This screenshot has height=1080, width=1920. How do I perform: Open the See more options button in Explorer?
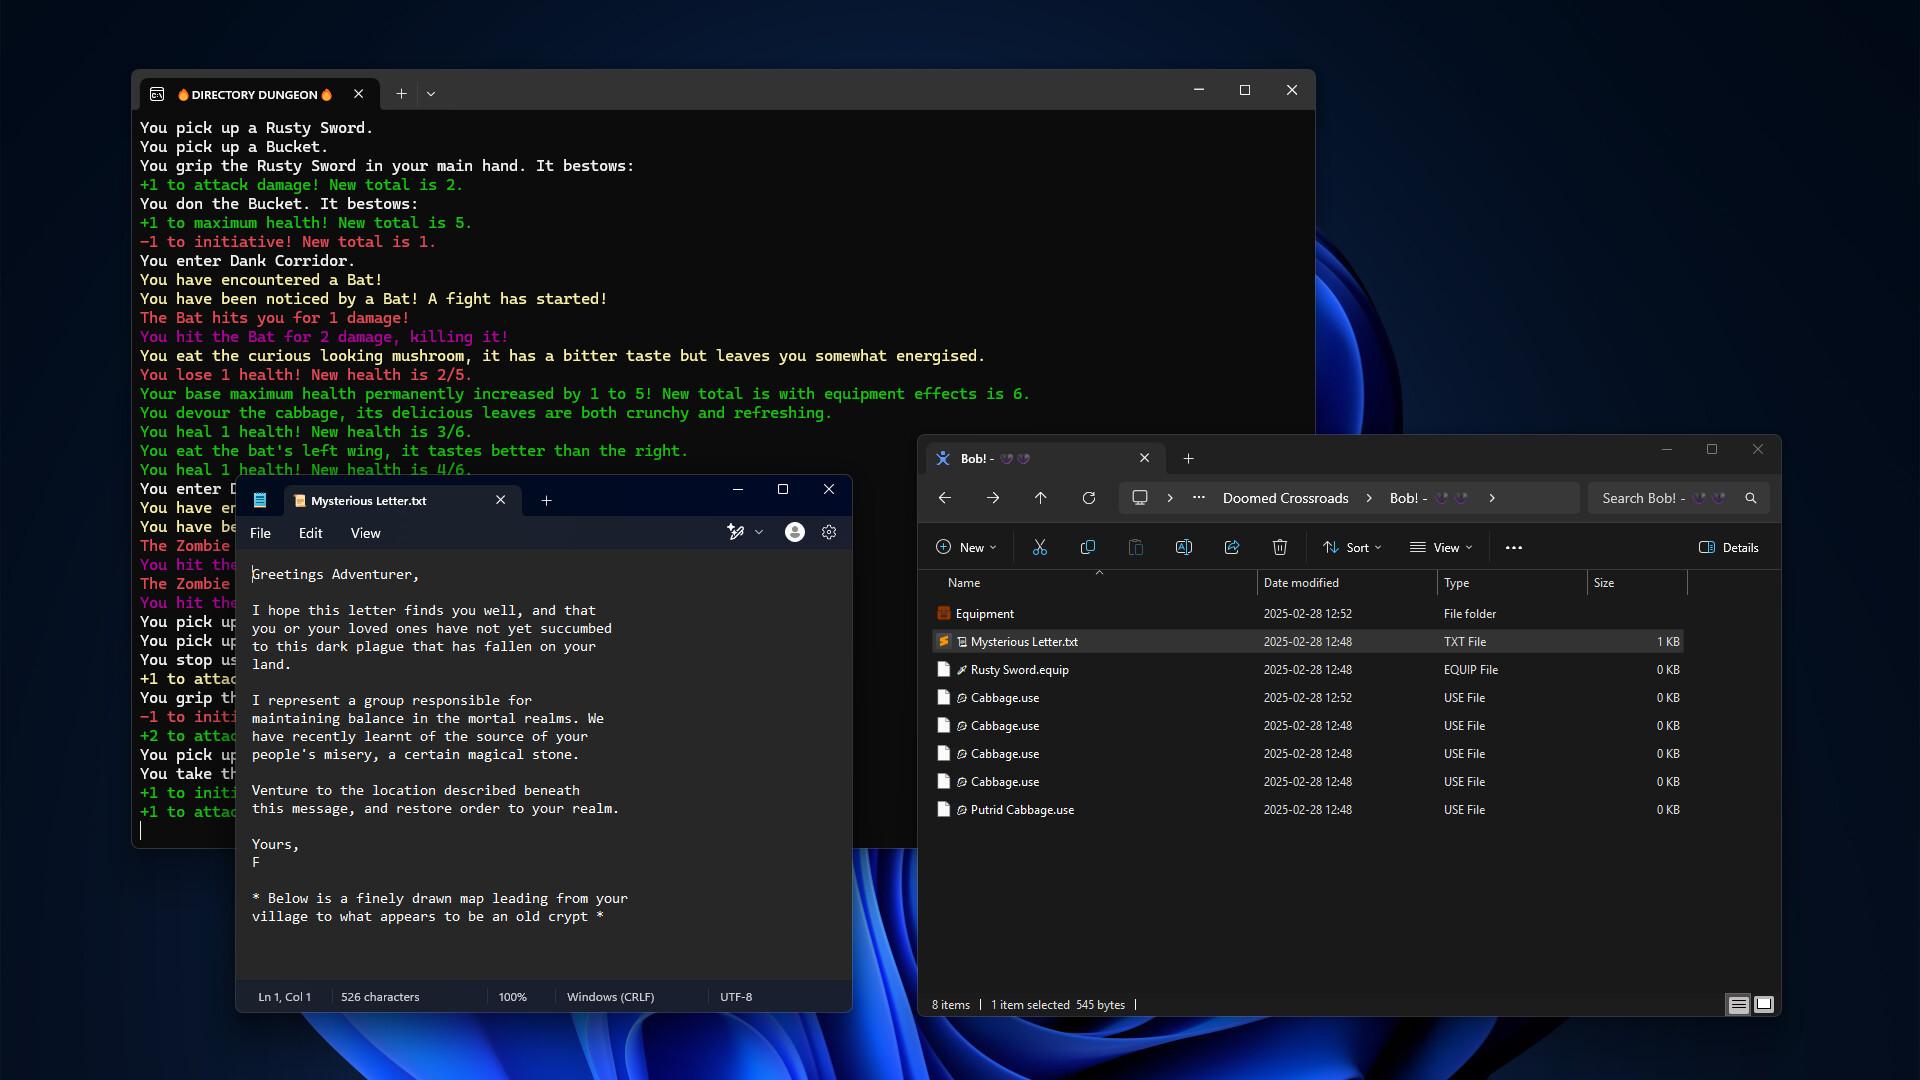click(1514, 547)
